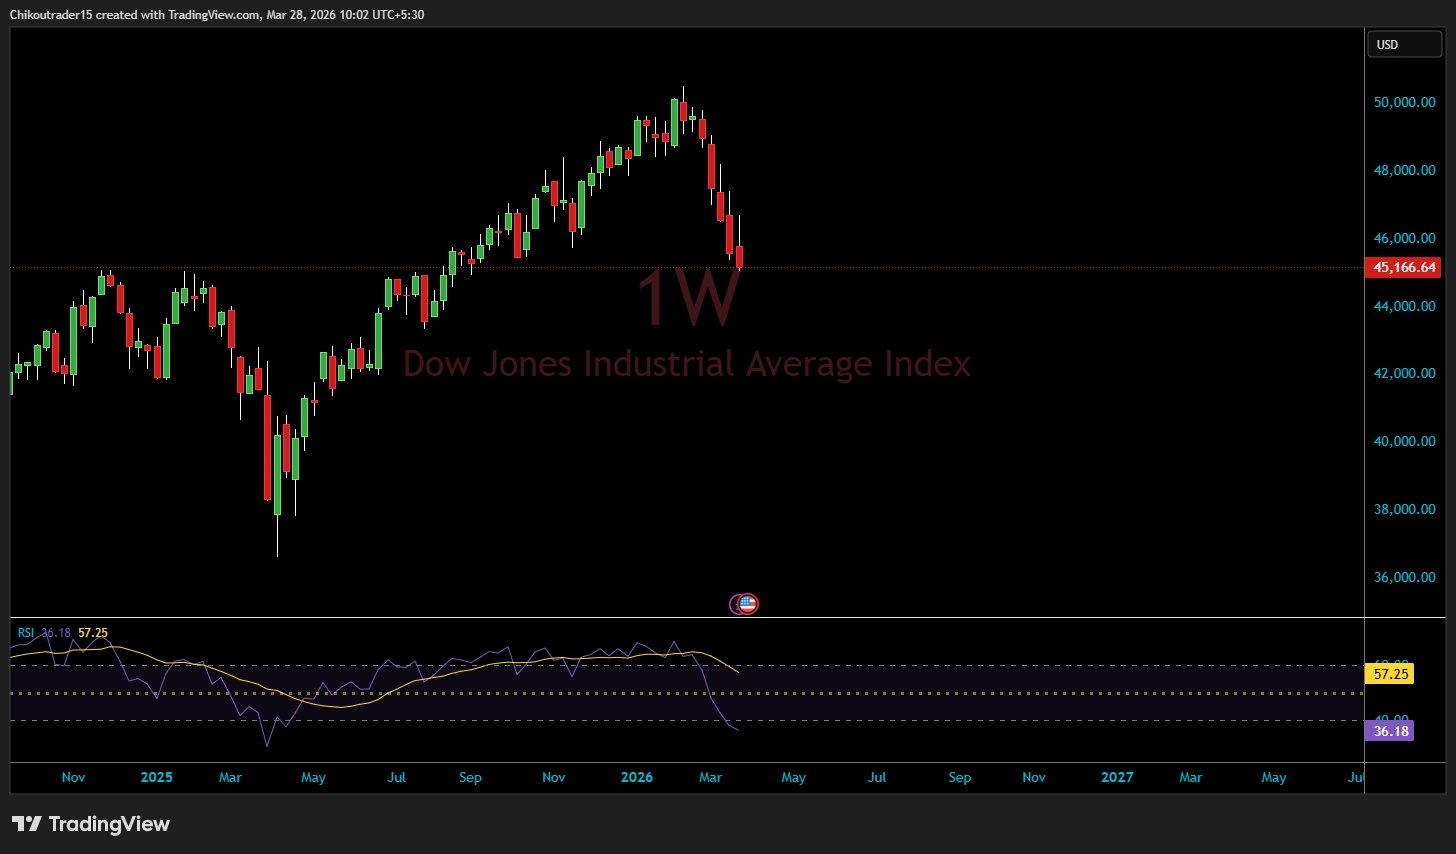Click the RSI indicator name in the legend
Screen dimensions: 1456x854
[26, 633]
